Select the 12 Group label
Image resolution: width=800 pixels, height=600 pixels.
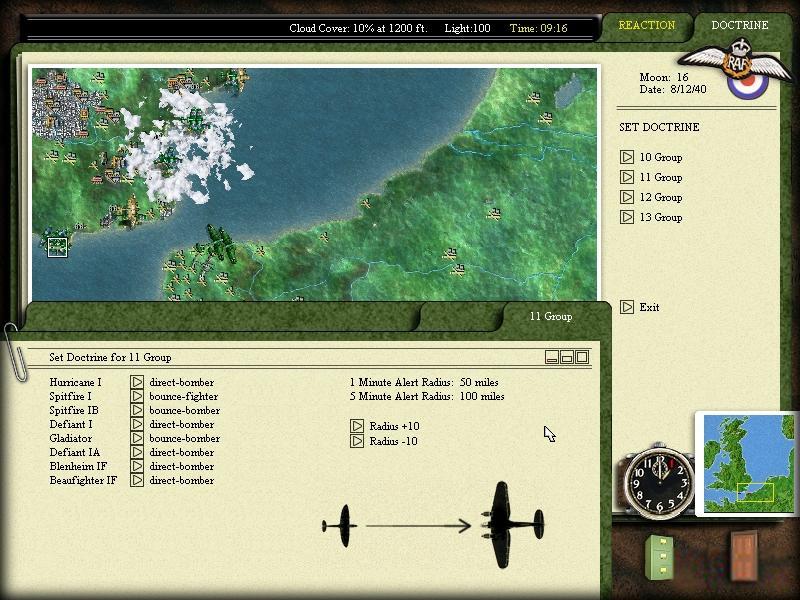point(661,197)
